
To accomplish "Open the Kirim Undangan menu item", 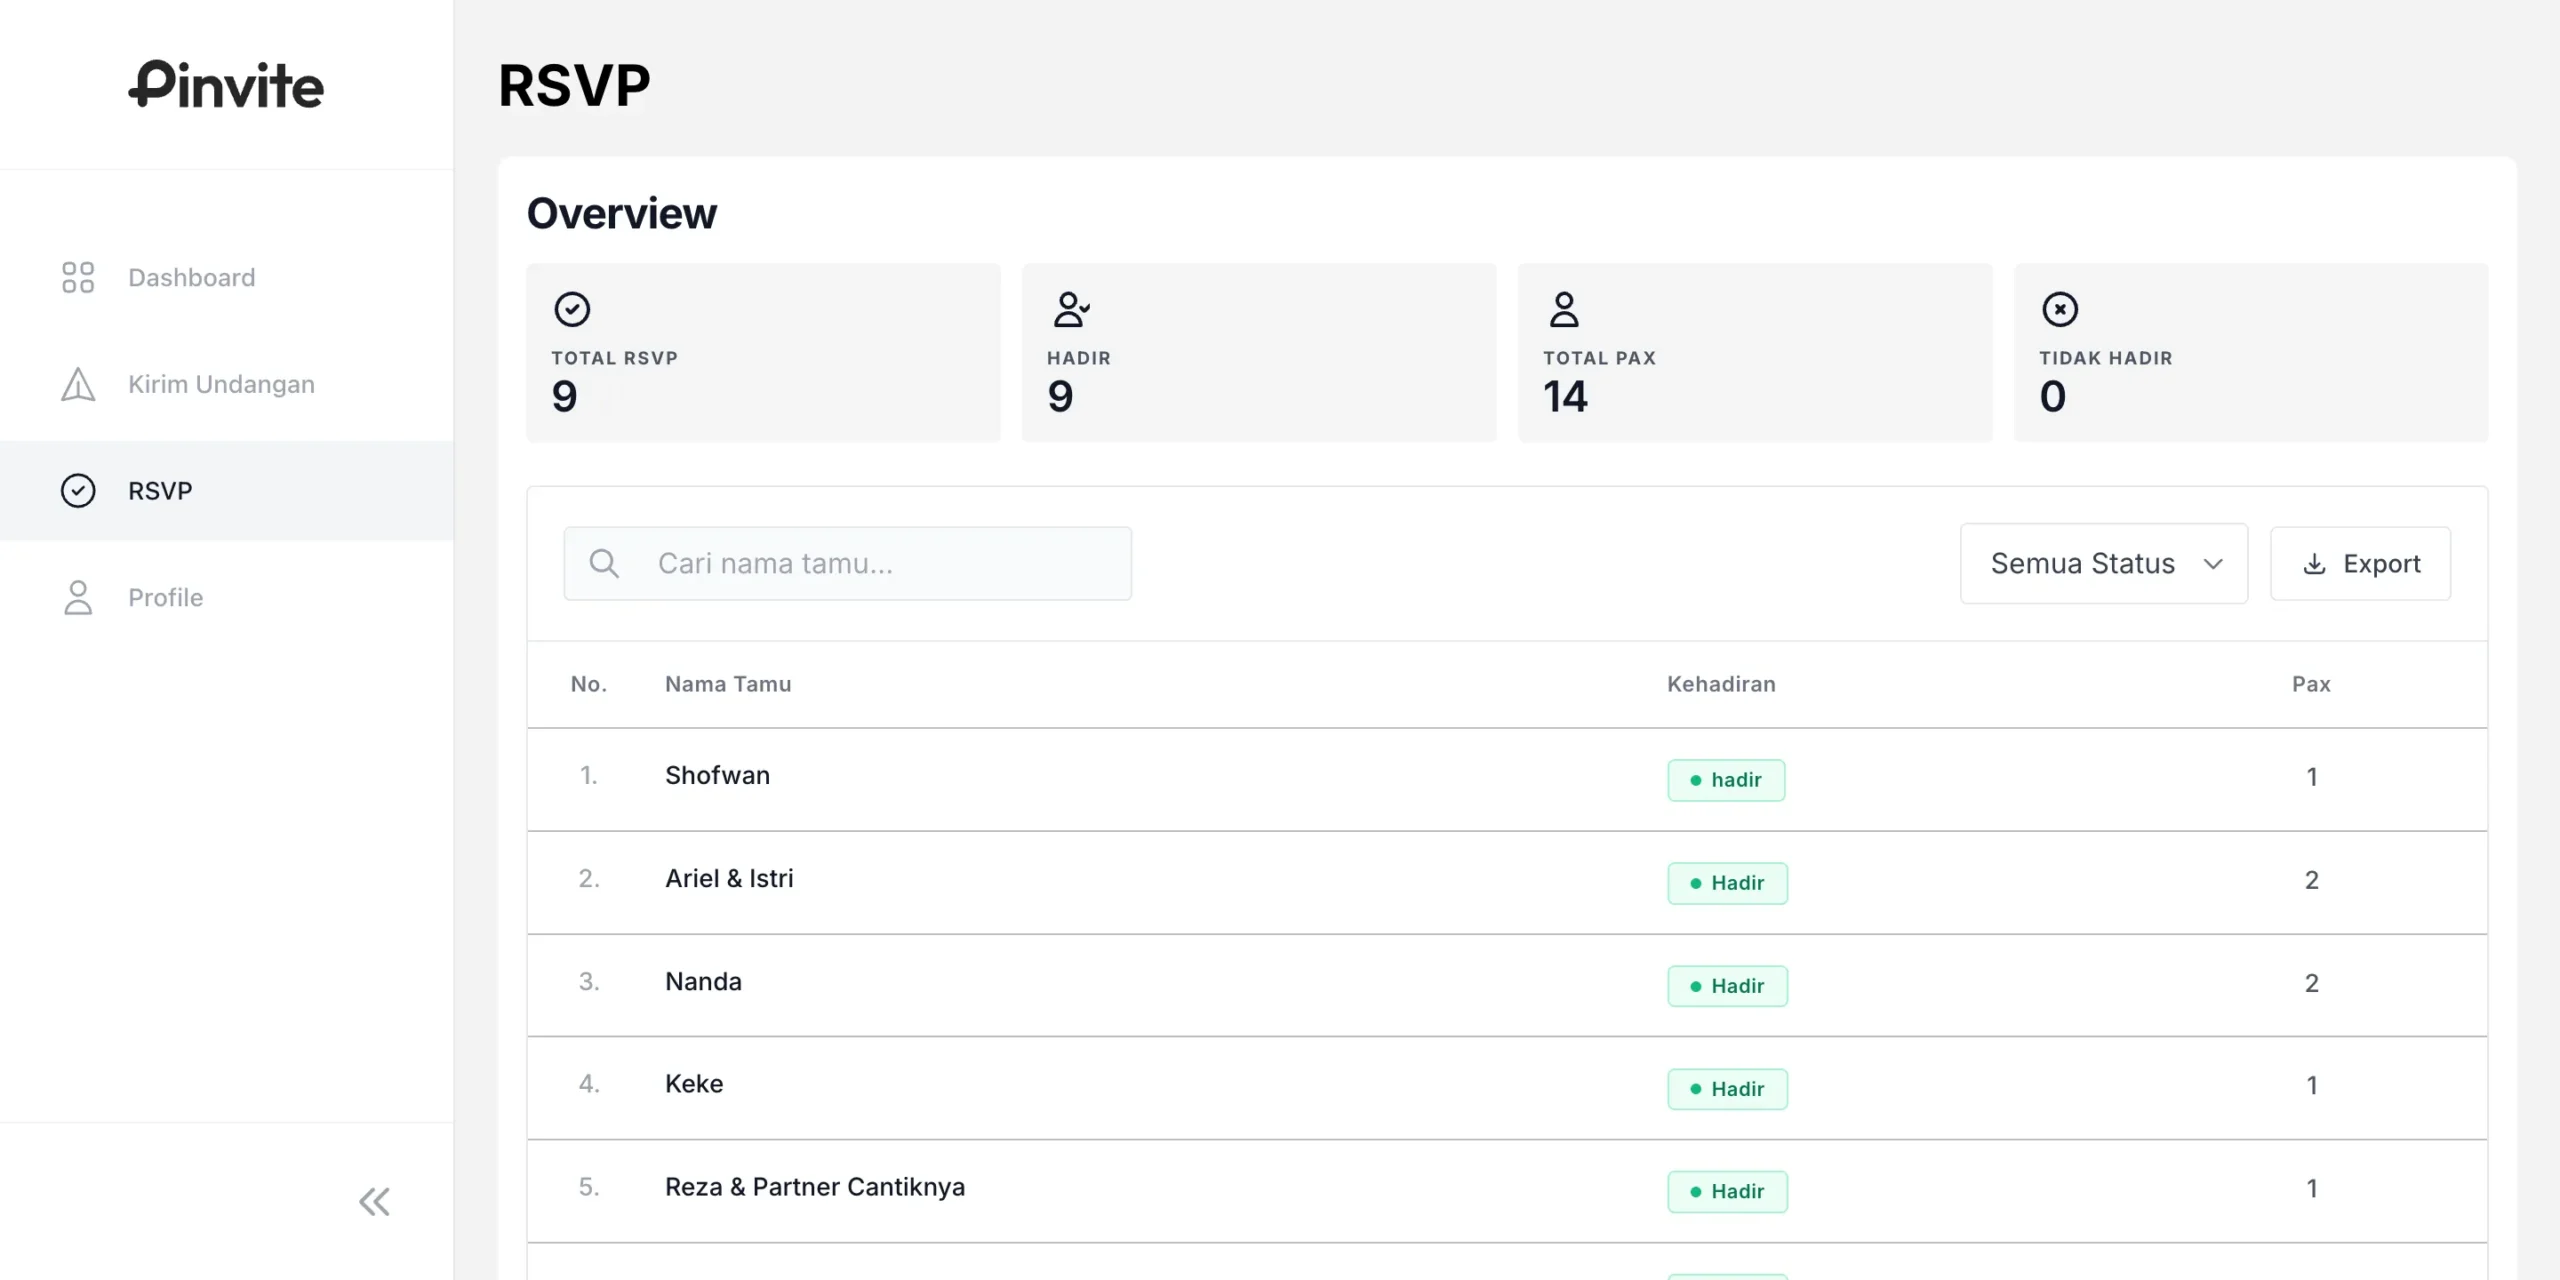I will click(227, 384).
